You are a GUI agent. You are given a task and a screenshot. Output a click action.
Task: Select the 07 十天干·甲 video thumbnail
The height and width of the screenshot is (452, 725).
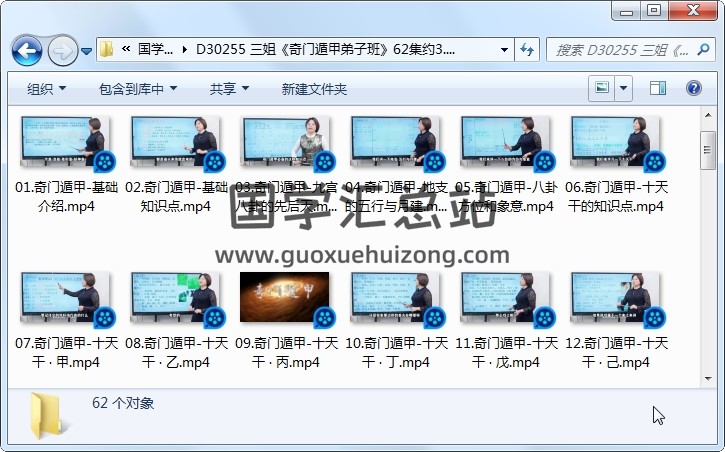tap(66, 299)
